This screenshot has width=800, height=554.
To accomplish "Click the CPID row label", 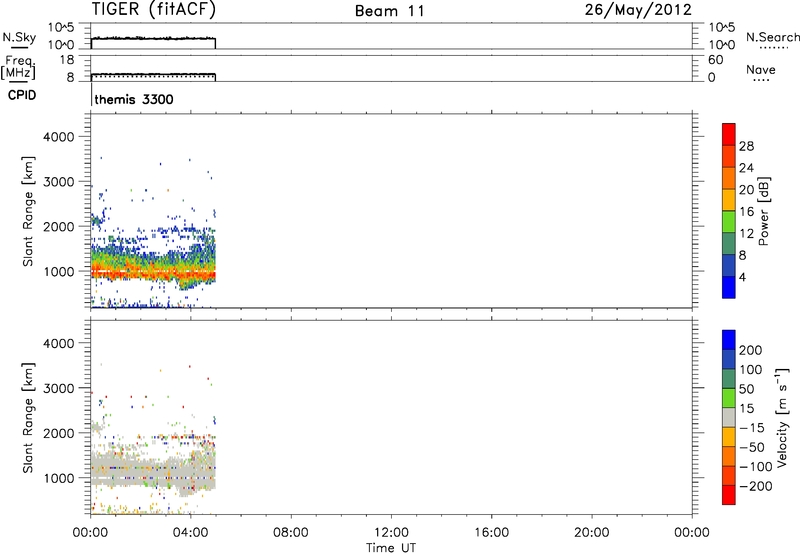I will (22, 95).
